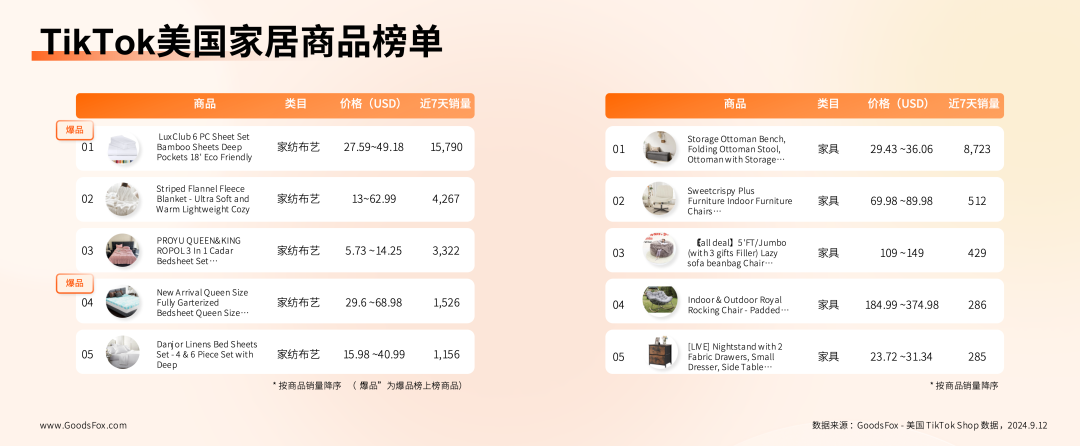Click the sales figure 8,723
Viewport: 1080px width, 446px height.
[977, 149]
